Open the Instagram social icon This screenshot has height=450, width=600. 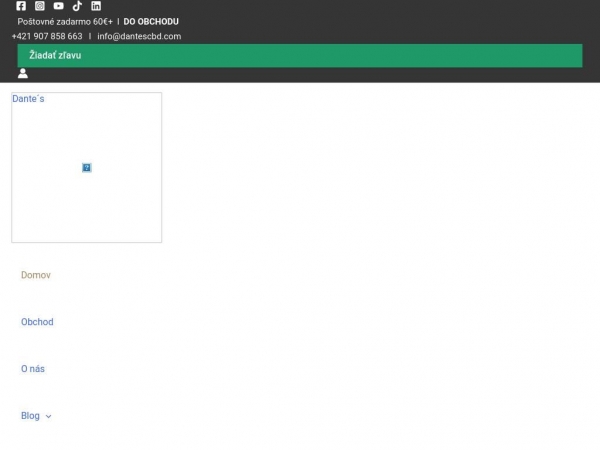[40, 6]
